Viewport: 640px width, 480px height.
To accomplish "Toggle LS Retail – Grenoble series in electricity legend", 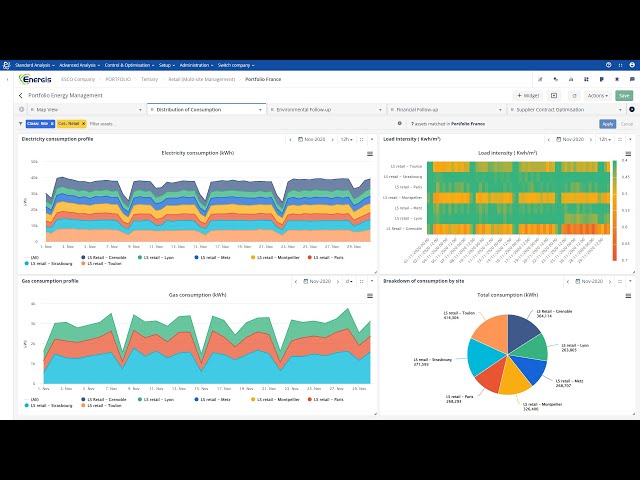I will [104, 258].
